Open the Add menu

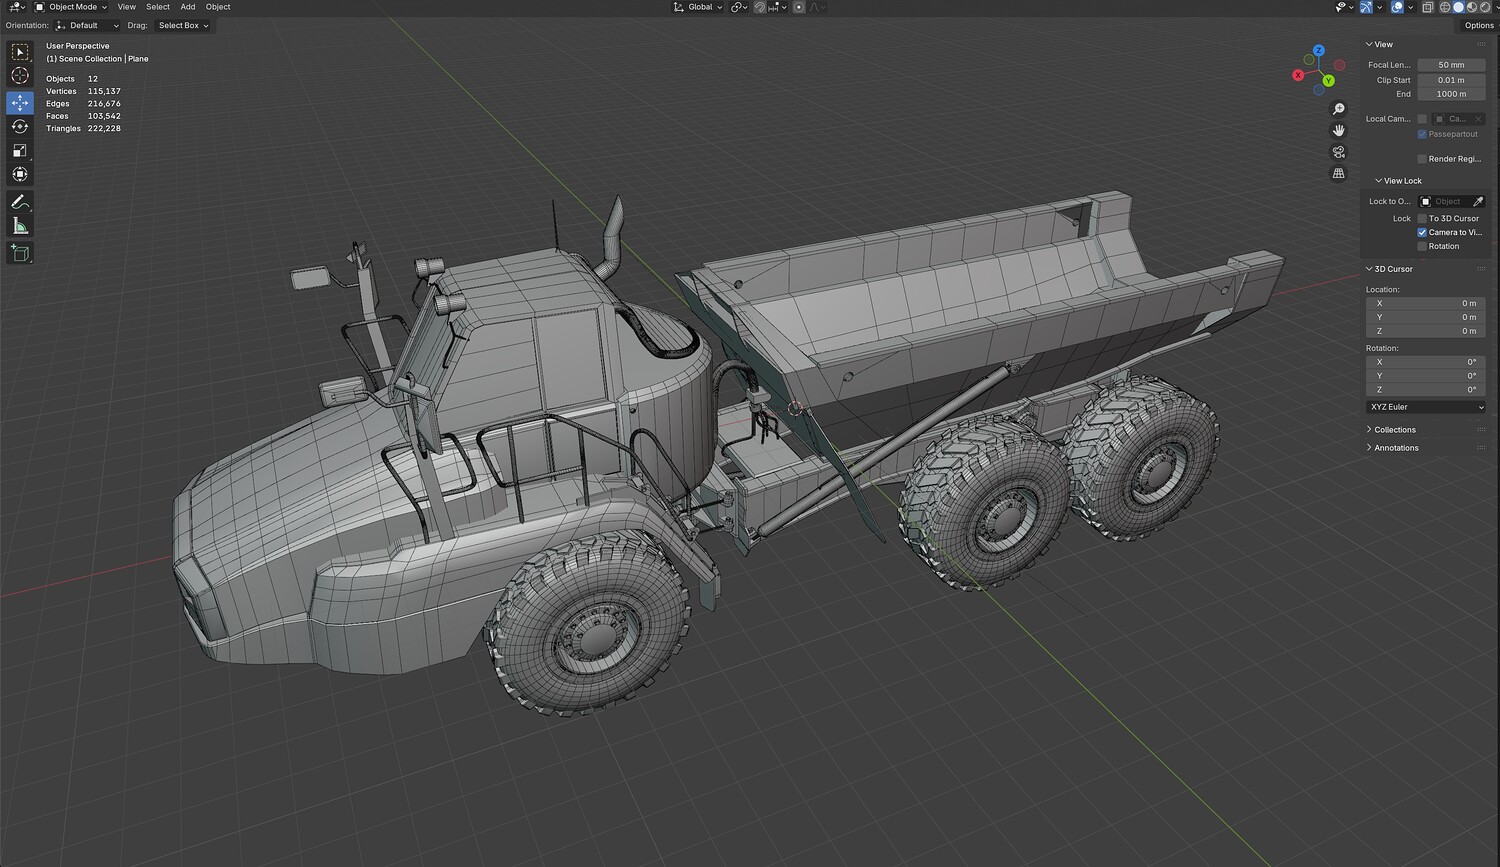tap(188, 7)
